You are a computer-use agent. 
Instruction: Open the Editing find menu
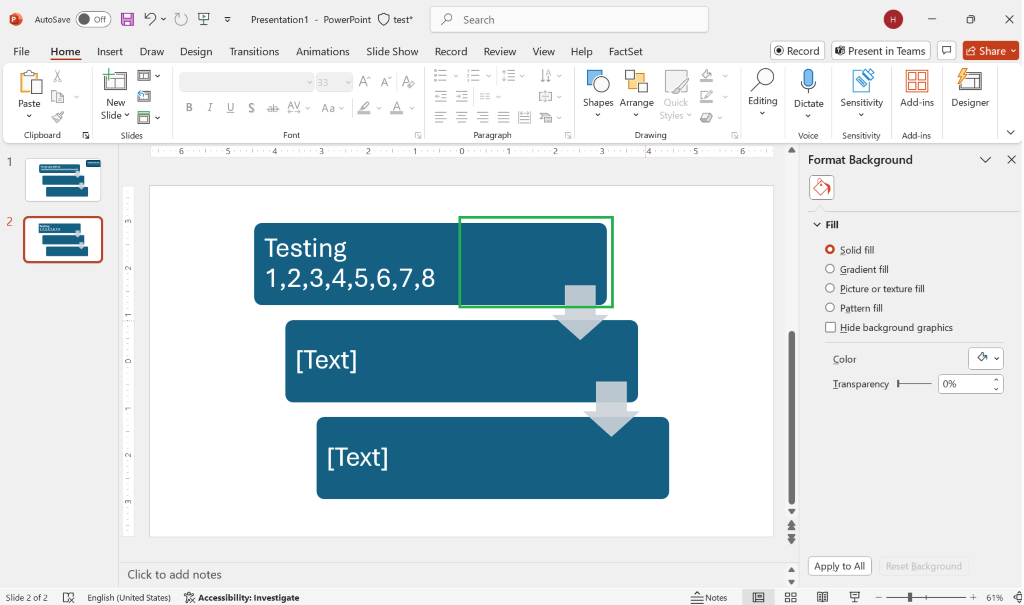(762, 94)
